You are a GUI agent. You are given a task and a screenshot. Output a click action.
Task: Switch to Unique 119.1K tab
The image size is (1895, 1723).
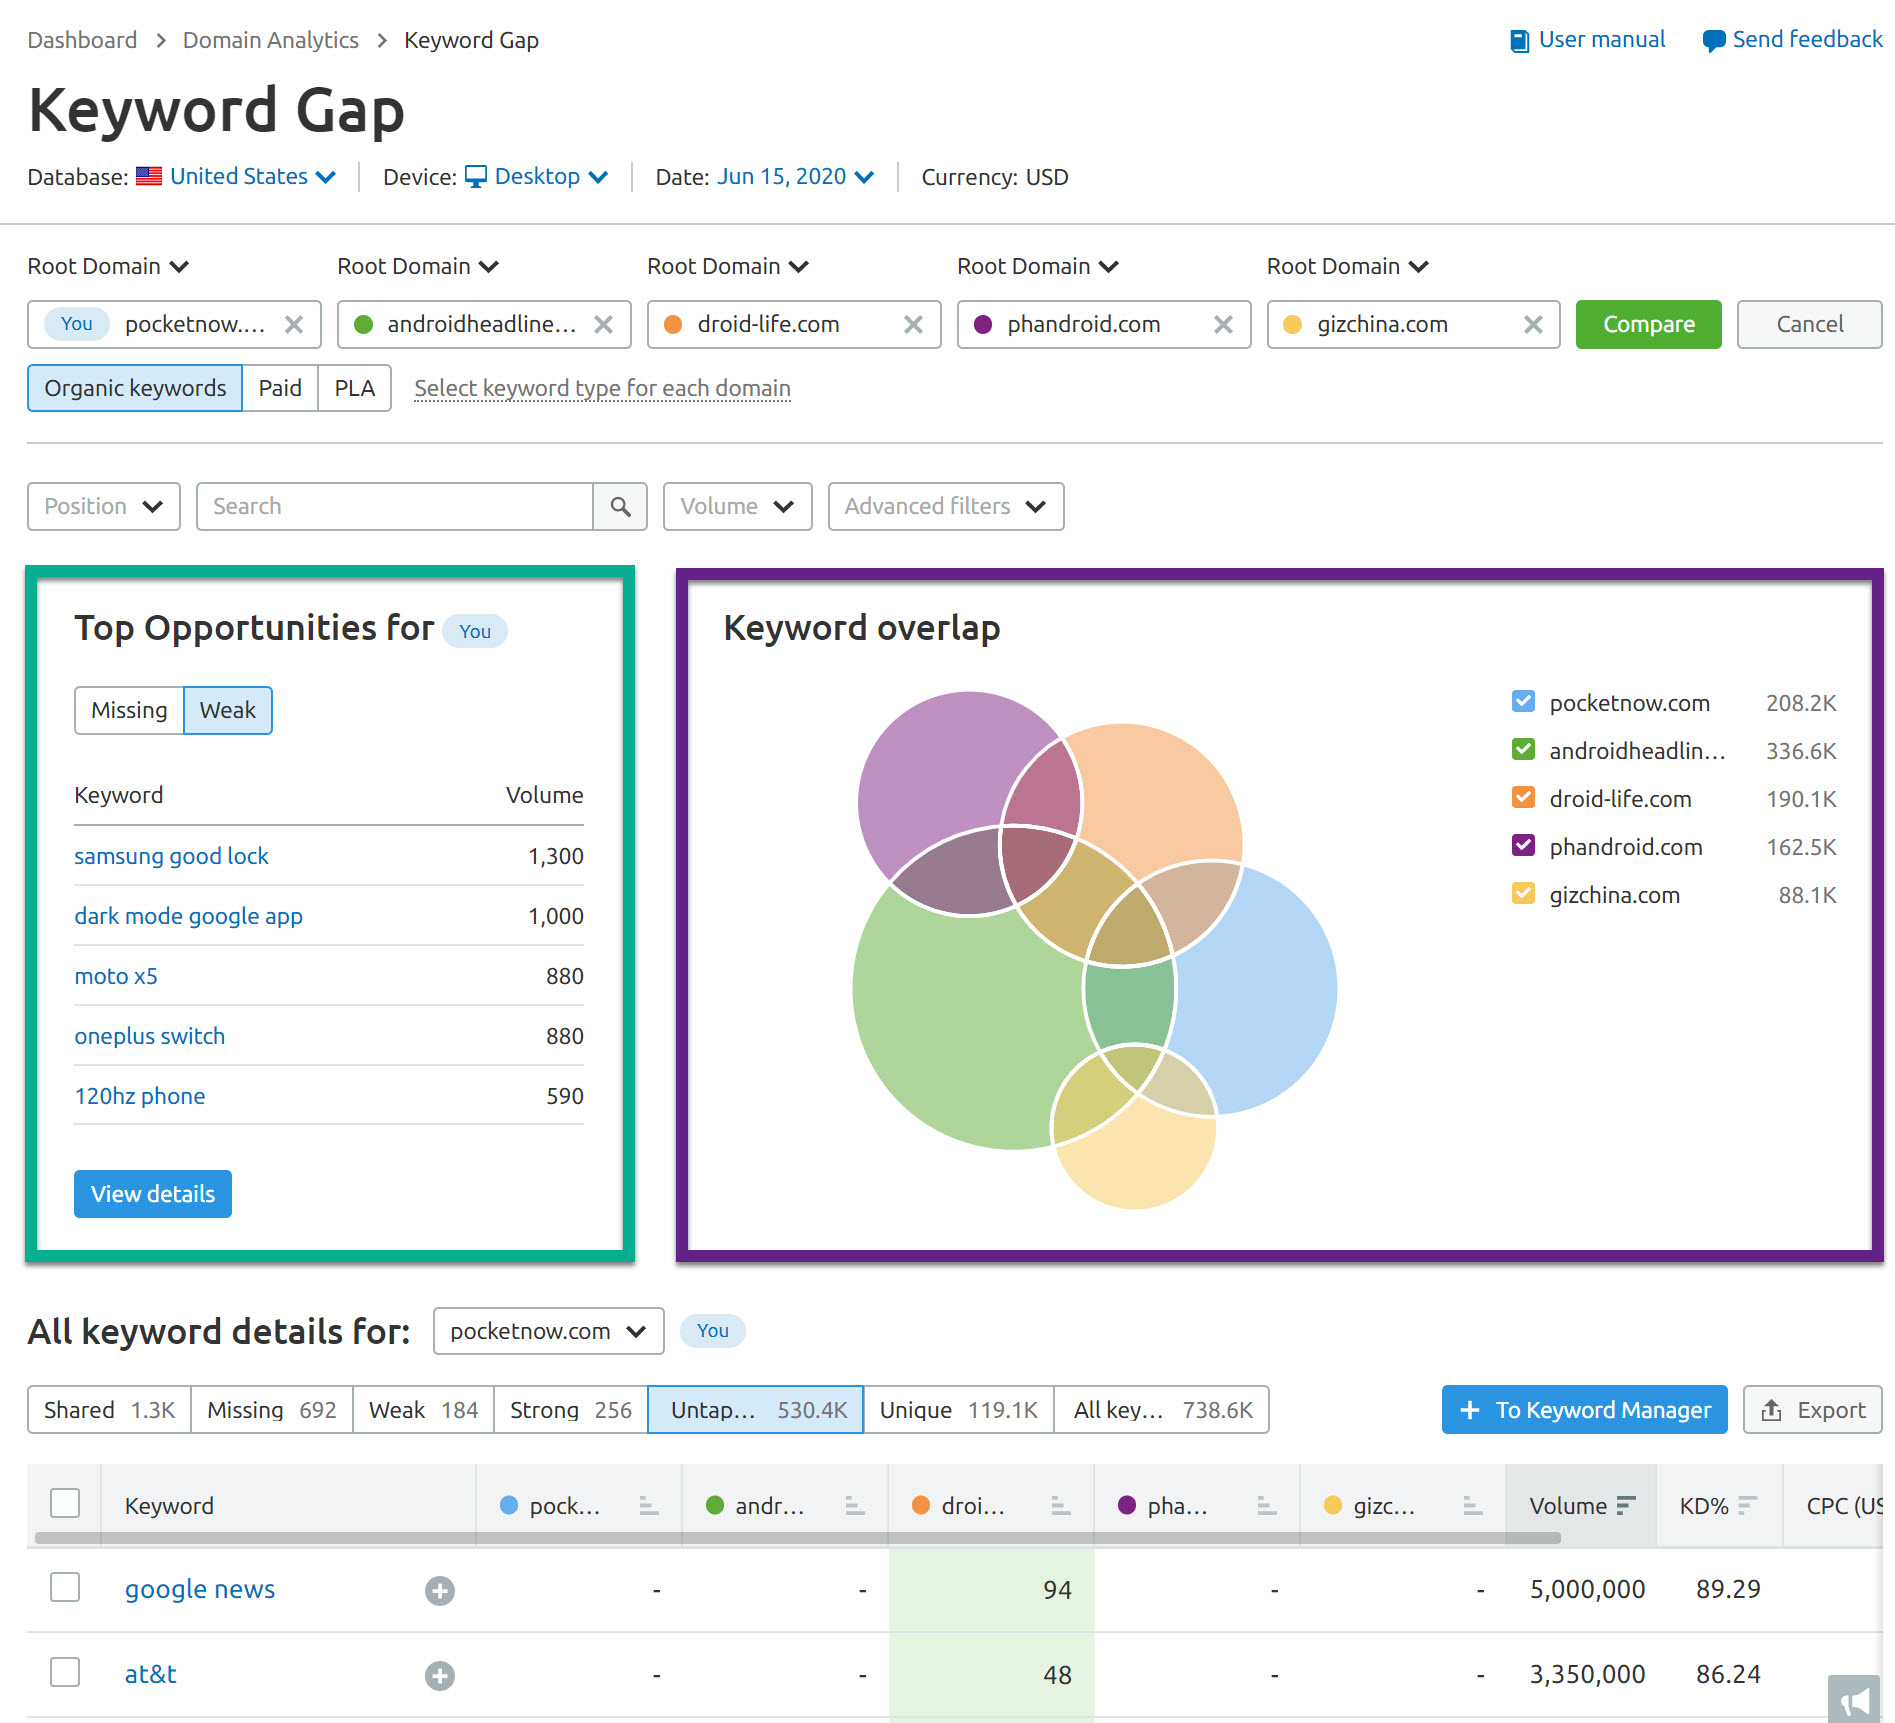pos(959,1410)
